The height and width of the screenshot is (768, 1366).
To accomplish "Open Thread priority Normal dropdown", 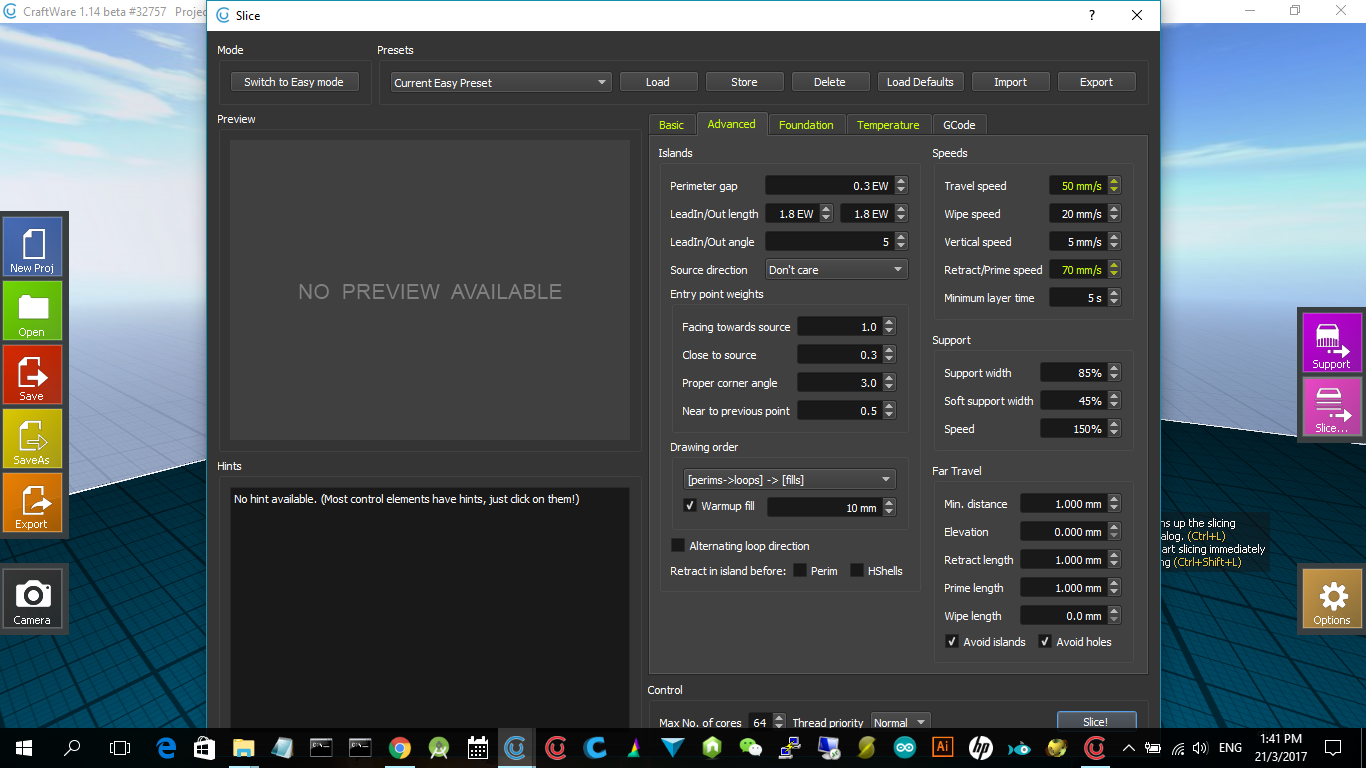I will (x=900, y=722).
